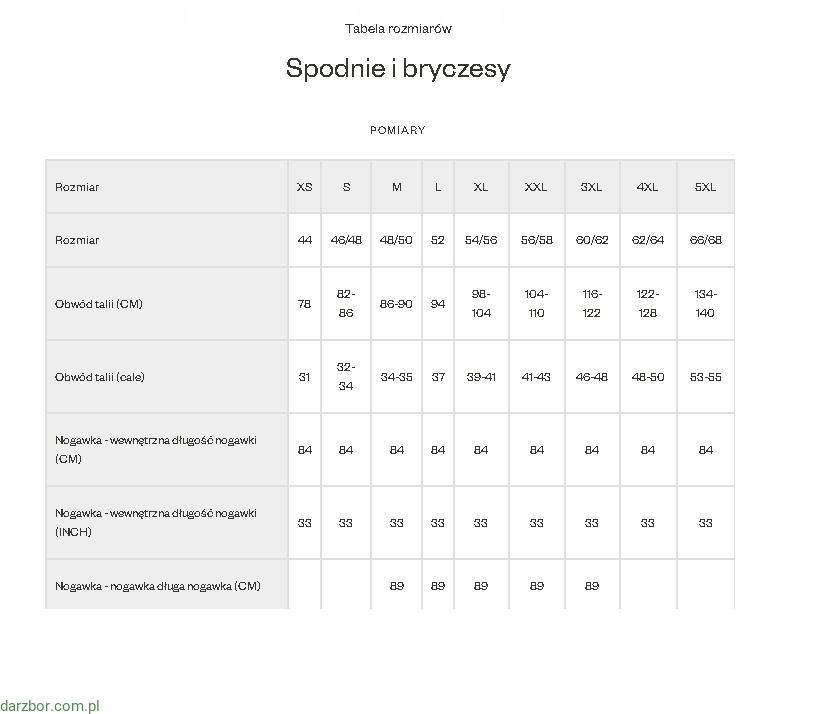Select the 116-122 waist cell for 3XL

pos(592,304)
